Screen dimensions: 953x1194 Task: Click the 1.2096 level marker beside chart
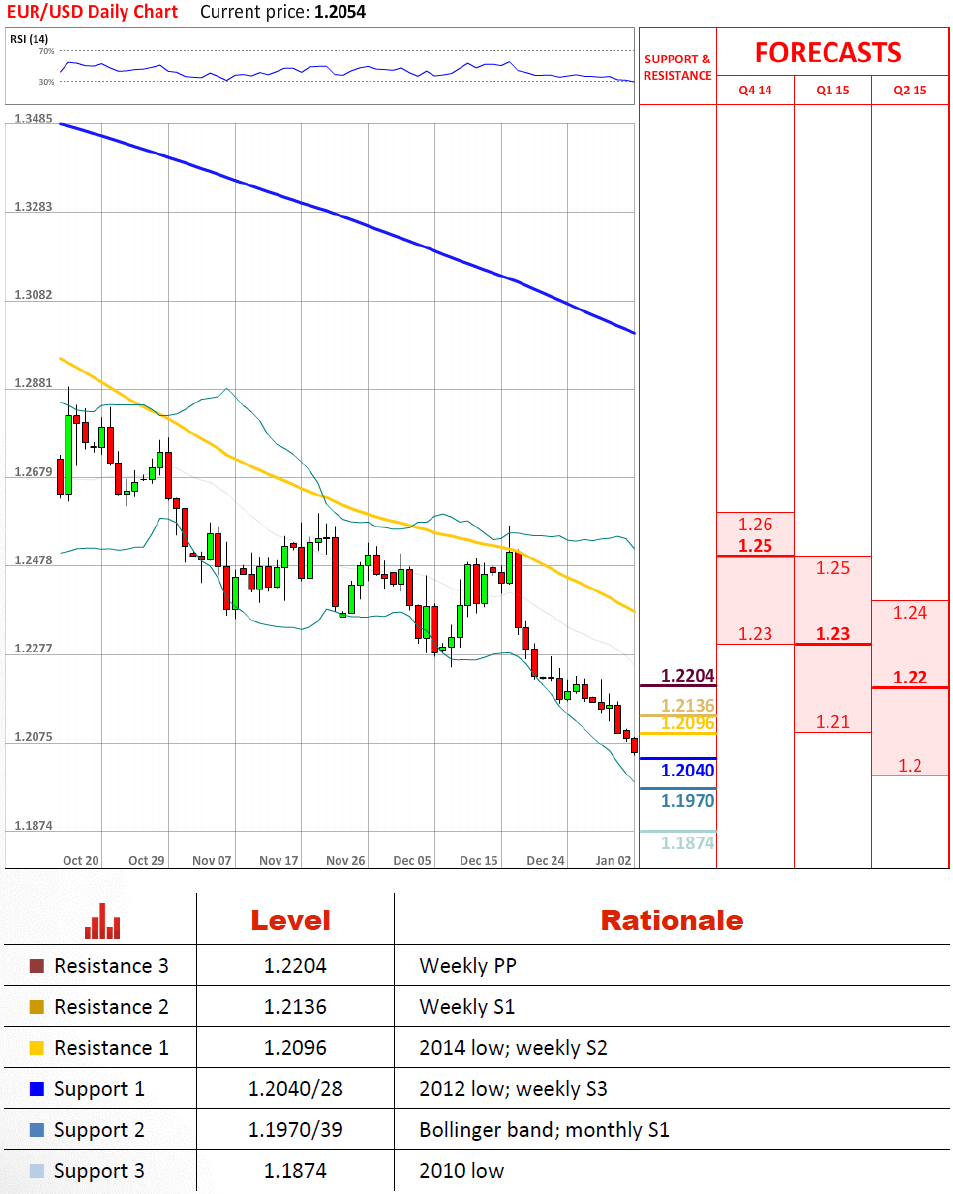coord(687,723)
